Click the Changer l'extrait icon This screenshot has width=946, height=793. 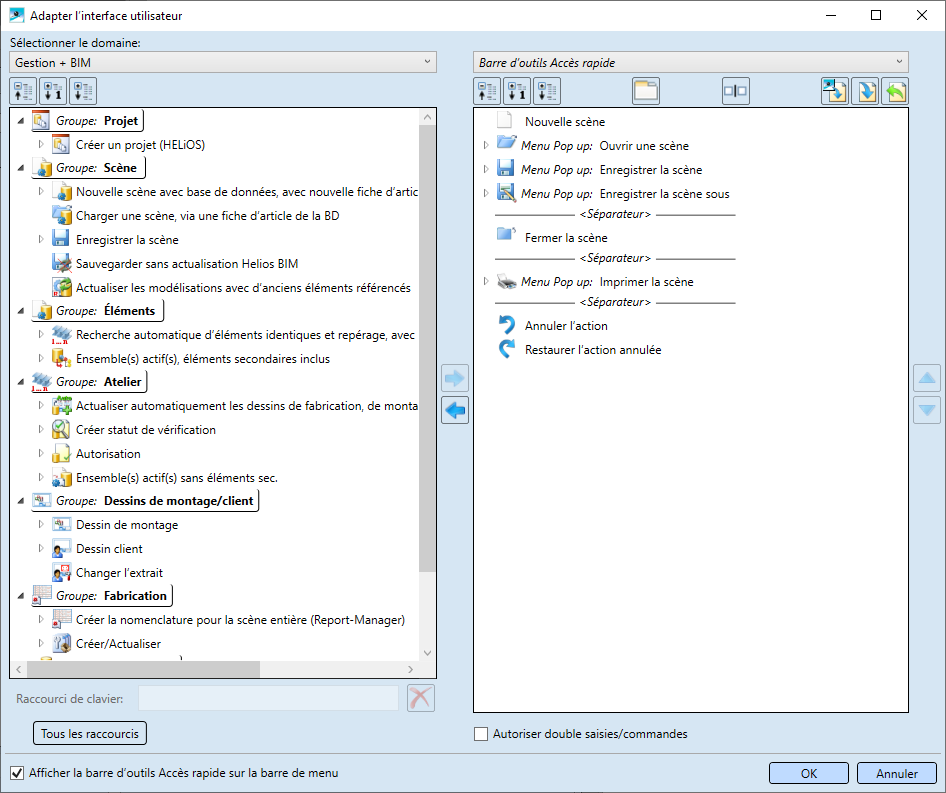coord(62,572)
